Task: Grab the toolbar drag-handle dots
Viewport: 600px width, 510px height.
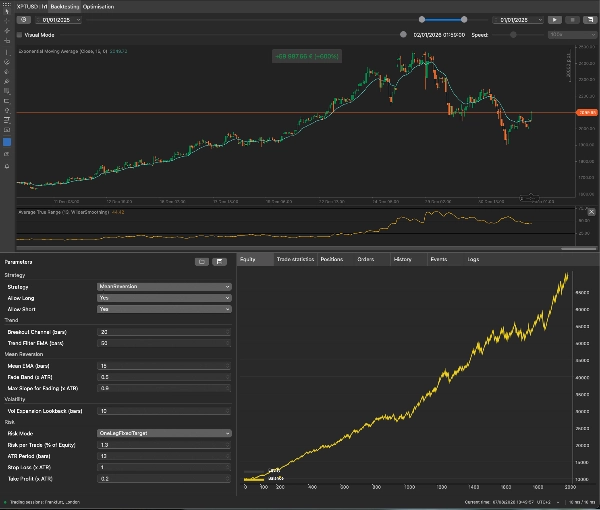Action: click(7, 4)
